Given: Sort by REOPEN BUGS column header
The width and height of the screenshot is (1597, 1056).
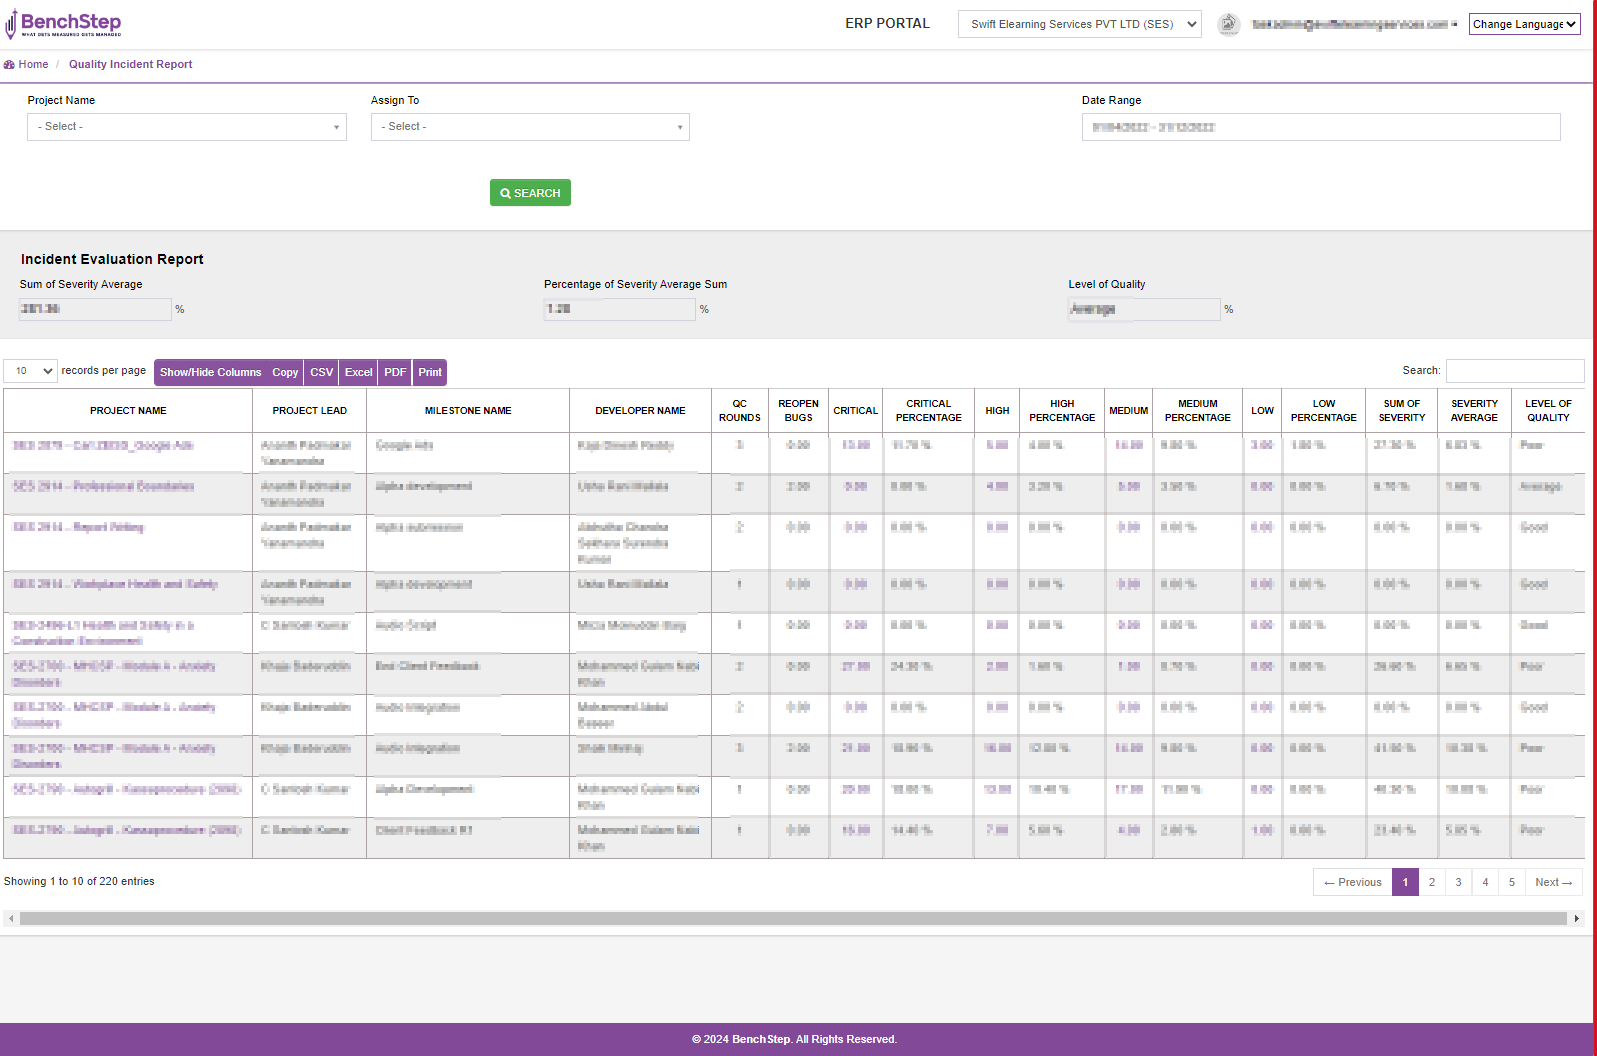Looking at the screenshot, I should click(x=798, y=411).
